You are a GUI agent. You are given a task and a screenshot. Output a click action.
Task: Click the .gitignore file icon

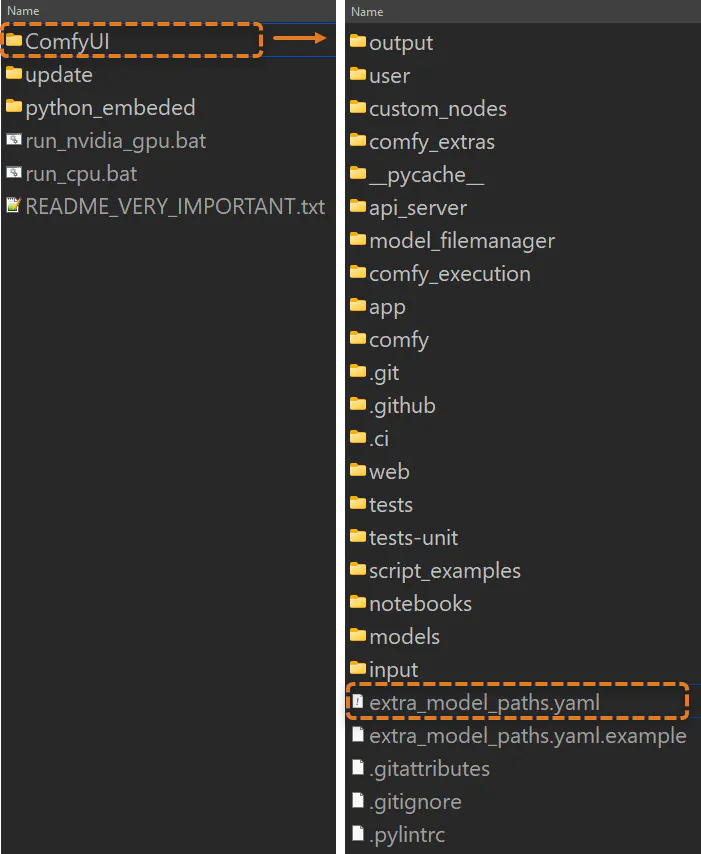click(x=358, y=800)
